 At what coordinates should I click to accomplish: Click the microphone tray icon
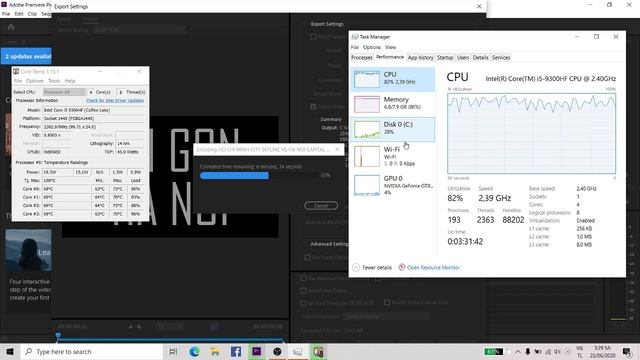point(528,351)
